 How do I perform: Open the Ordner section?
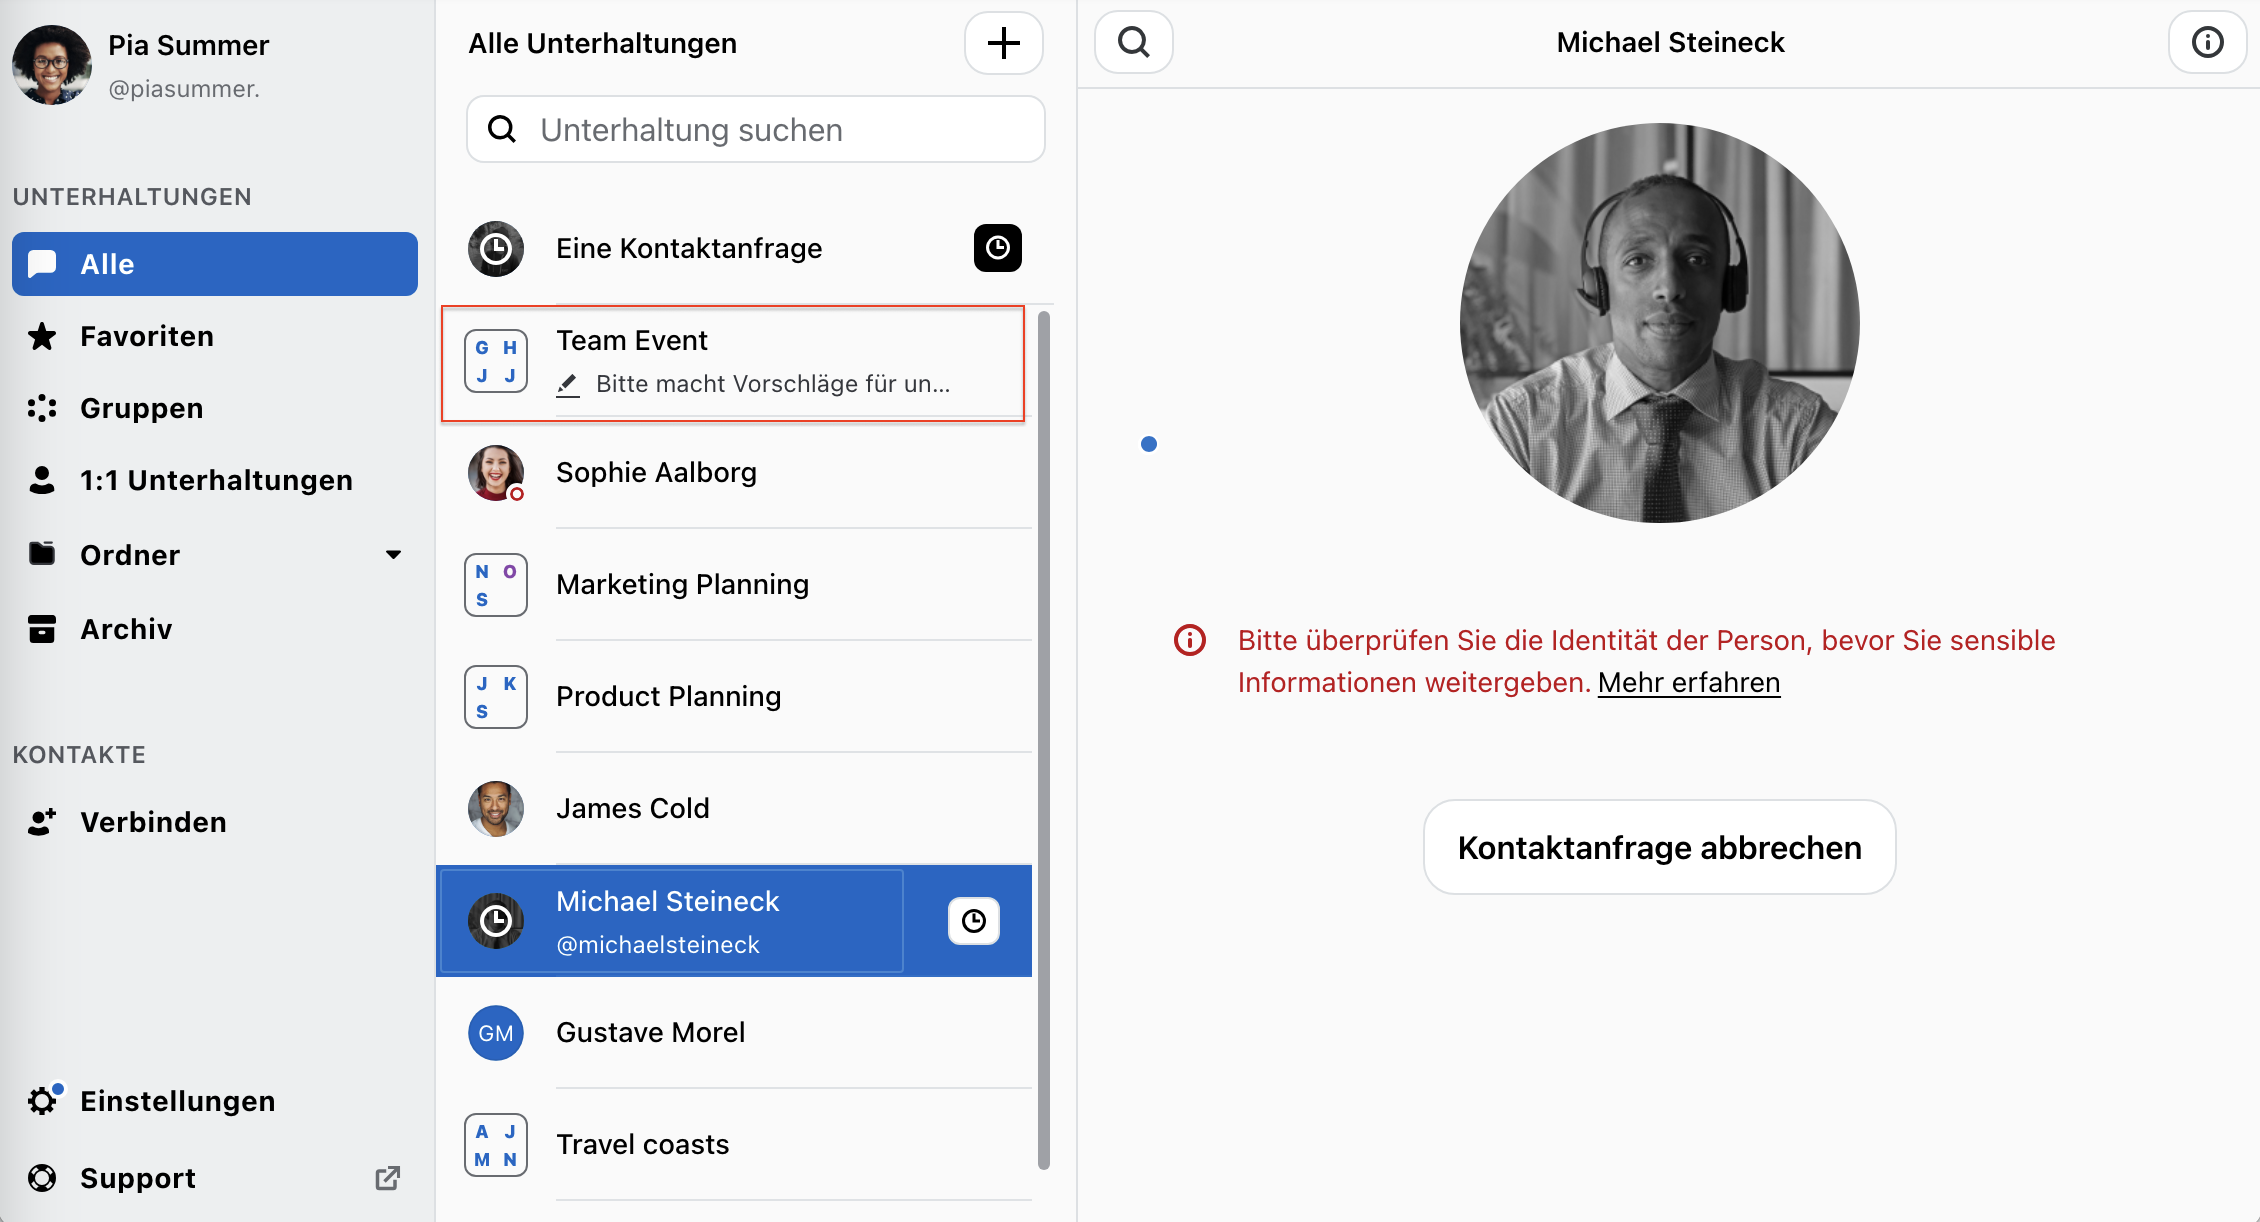point(215,554)
